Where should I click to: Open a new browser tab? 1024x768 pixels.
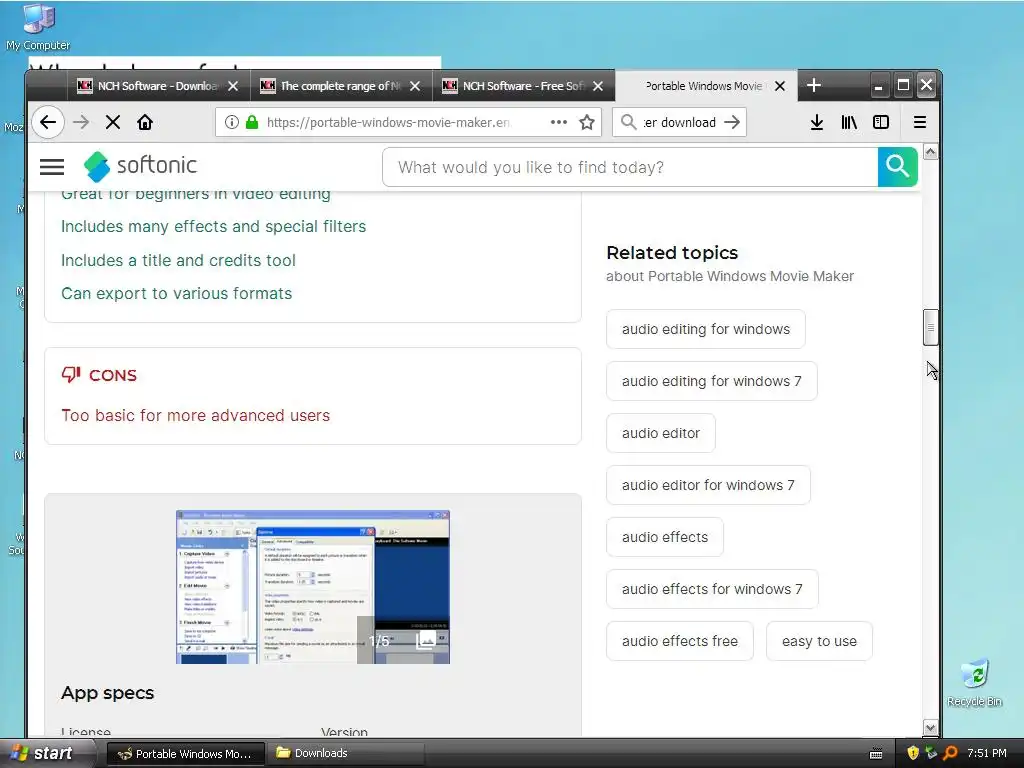click(814, 86)
